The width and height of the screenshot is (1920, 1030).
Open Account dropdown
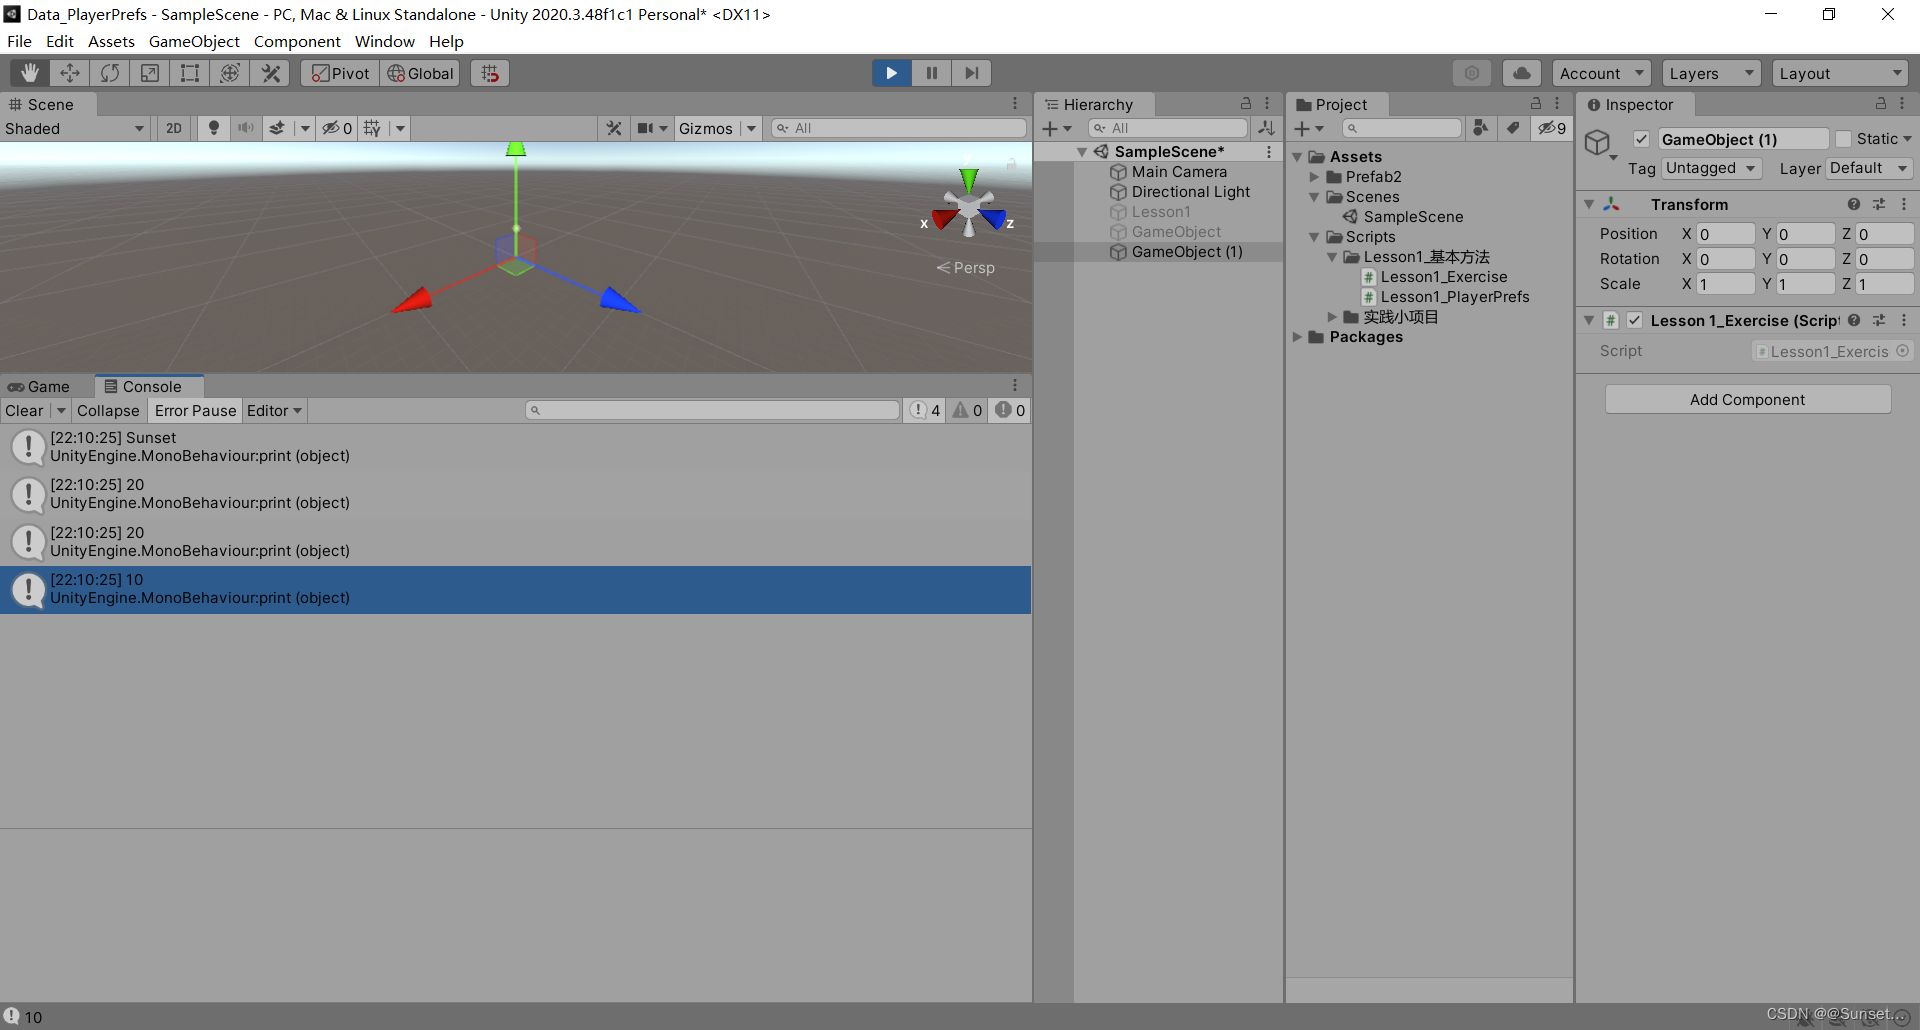tap(1601, 73)
